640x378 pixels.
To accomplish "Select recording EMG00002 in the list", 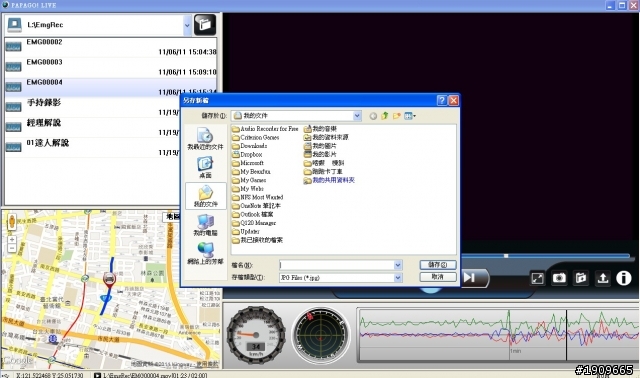I will pyautogui.click(x=111, y=47).
